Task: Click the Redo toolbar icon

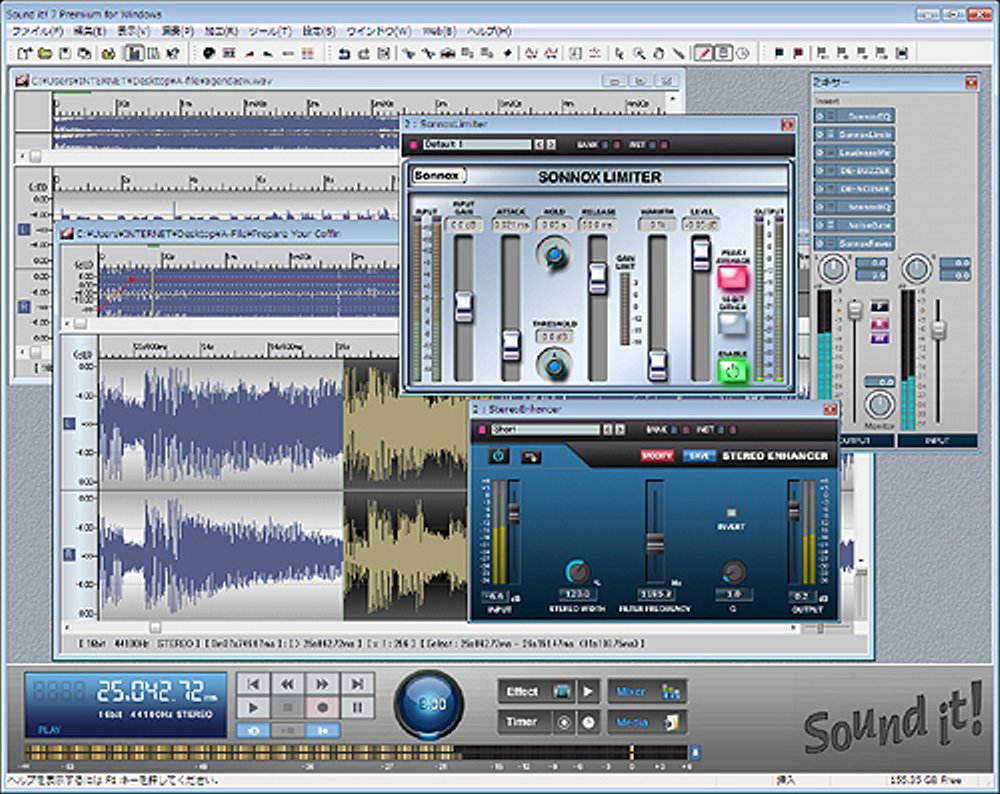Action: [x=364, y=54]
